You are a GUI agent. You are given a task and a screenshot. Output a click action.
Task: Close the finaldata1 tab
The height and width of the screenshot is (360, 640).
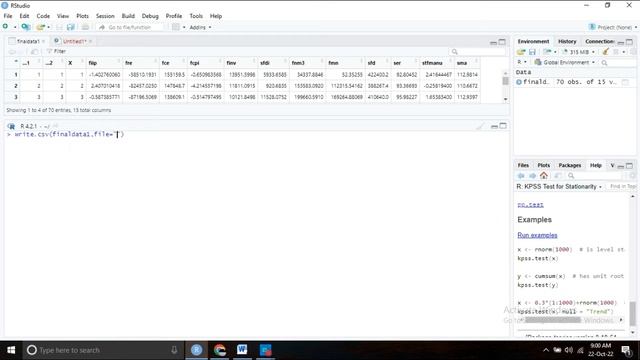coord(43,41)
